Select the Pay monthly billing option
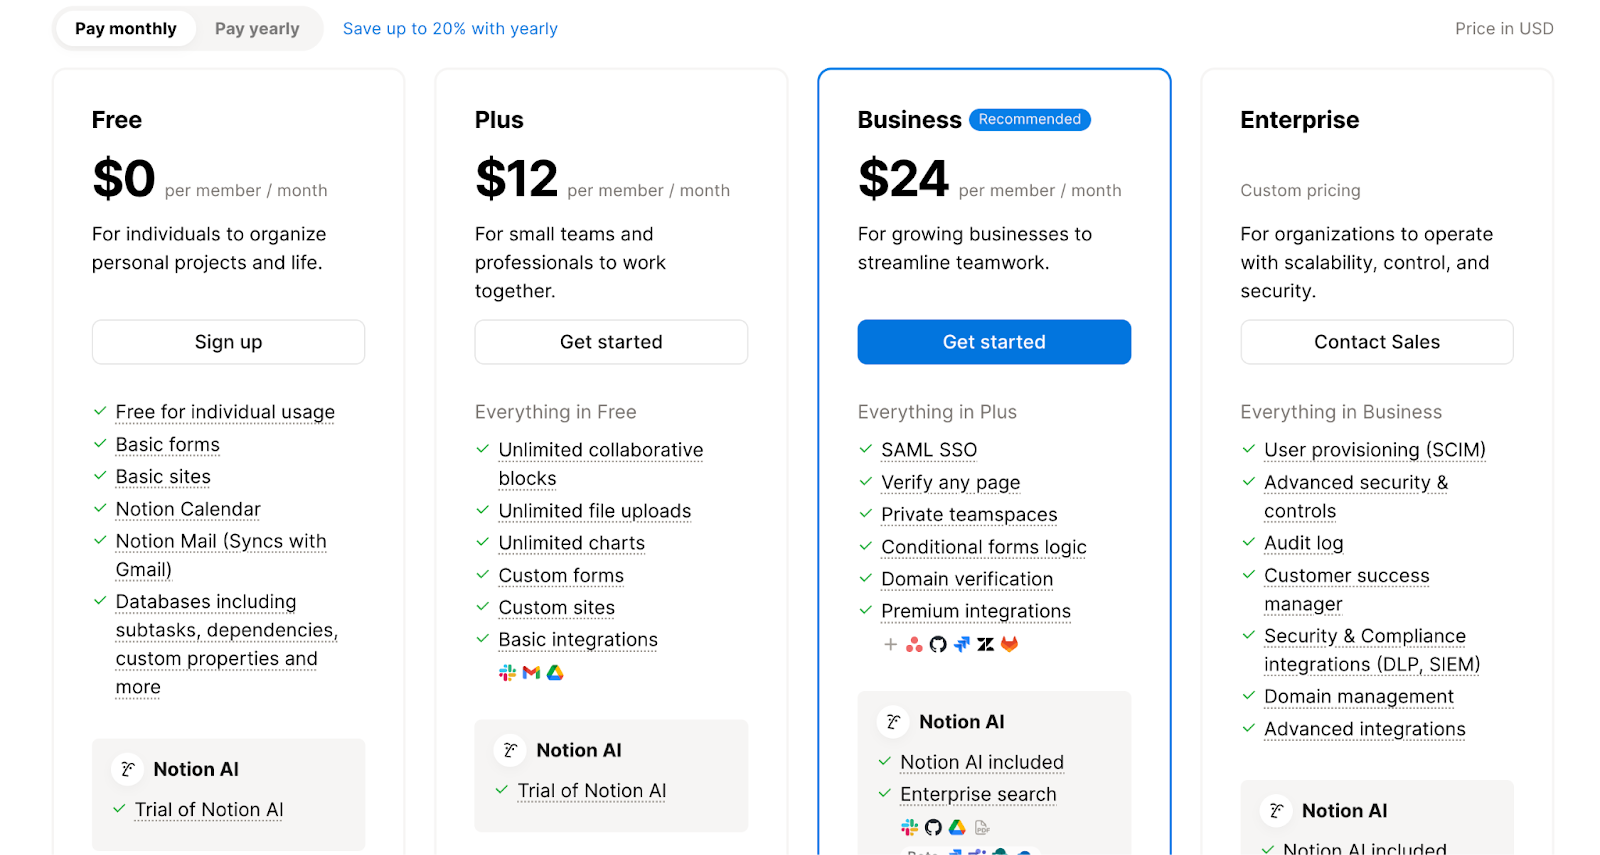Viewport: 1600px width, 855px height. (126, 29)
